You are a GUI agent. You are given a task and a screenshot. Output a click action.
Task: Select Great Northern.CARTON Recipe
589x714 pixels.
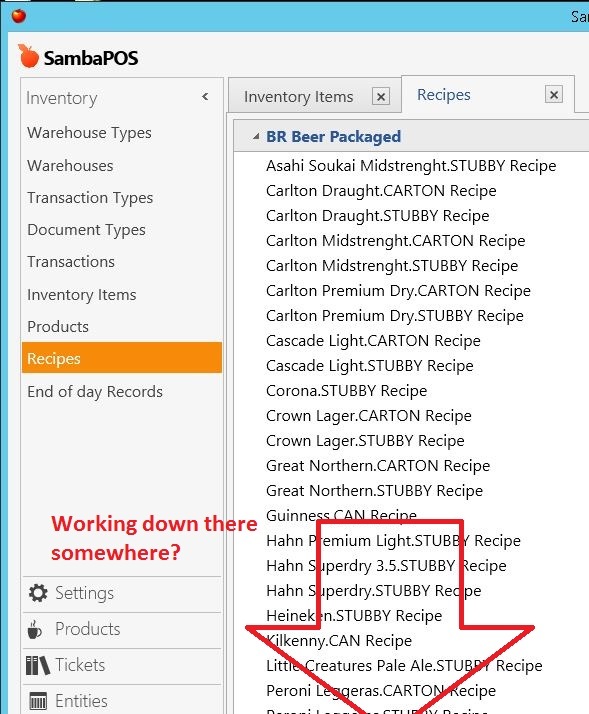click(378, 466)
